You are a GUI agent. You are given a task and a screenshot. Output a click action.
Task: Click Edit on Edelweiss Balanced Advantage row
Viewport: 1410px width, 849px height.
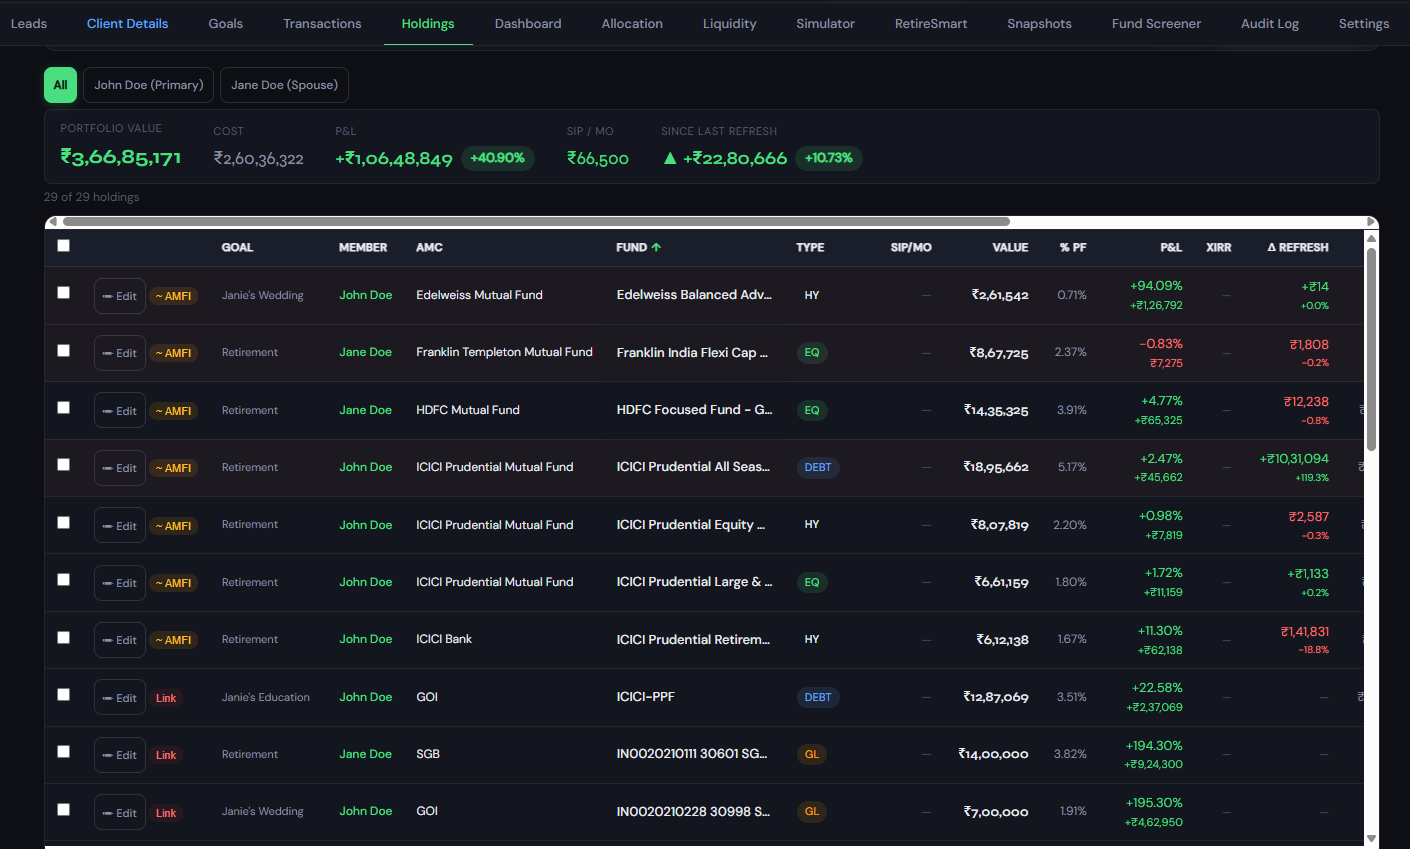click(120, 296)
